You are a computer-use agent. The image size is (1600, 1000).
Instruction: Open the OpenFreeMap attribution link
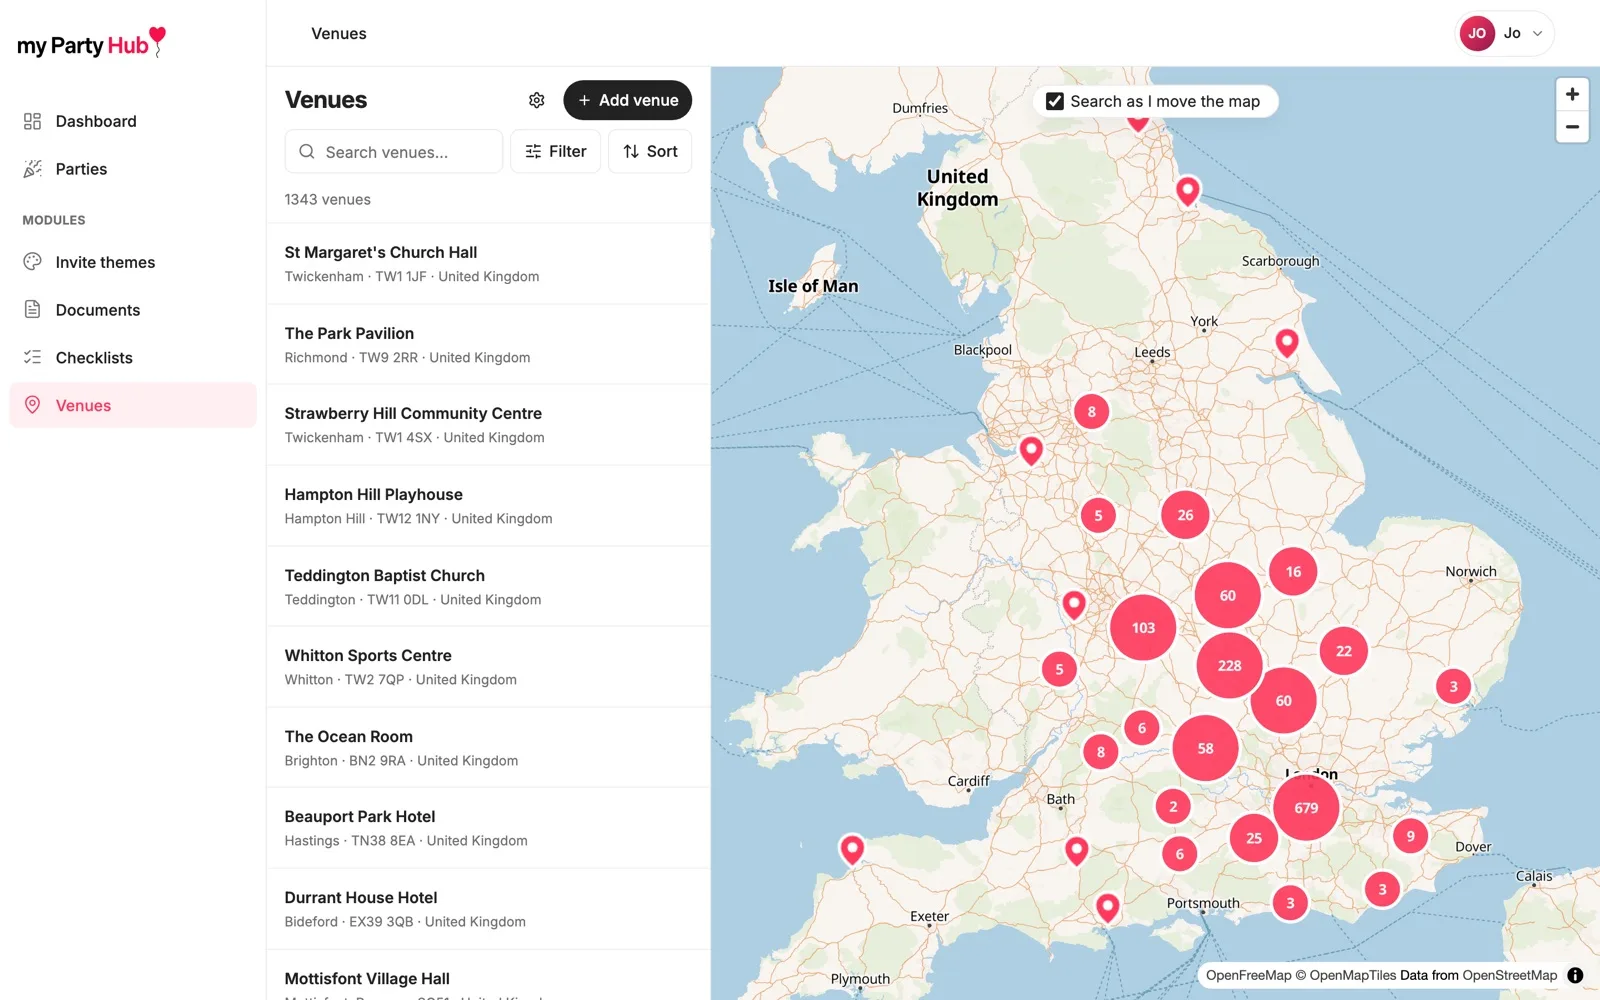pyautogui.click(x=1248, y=975)
